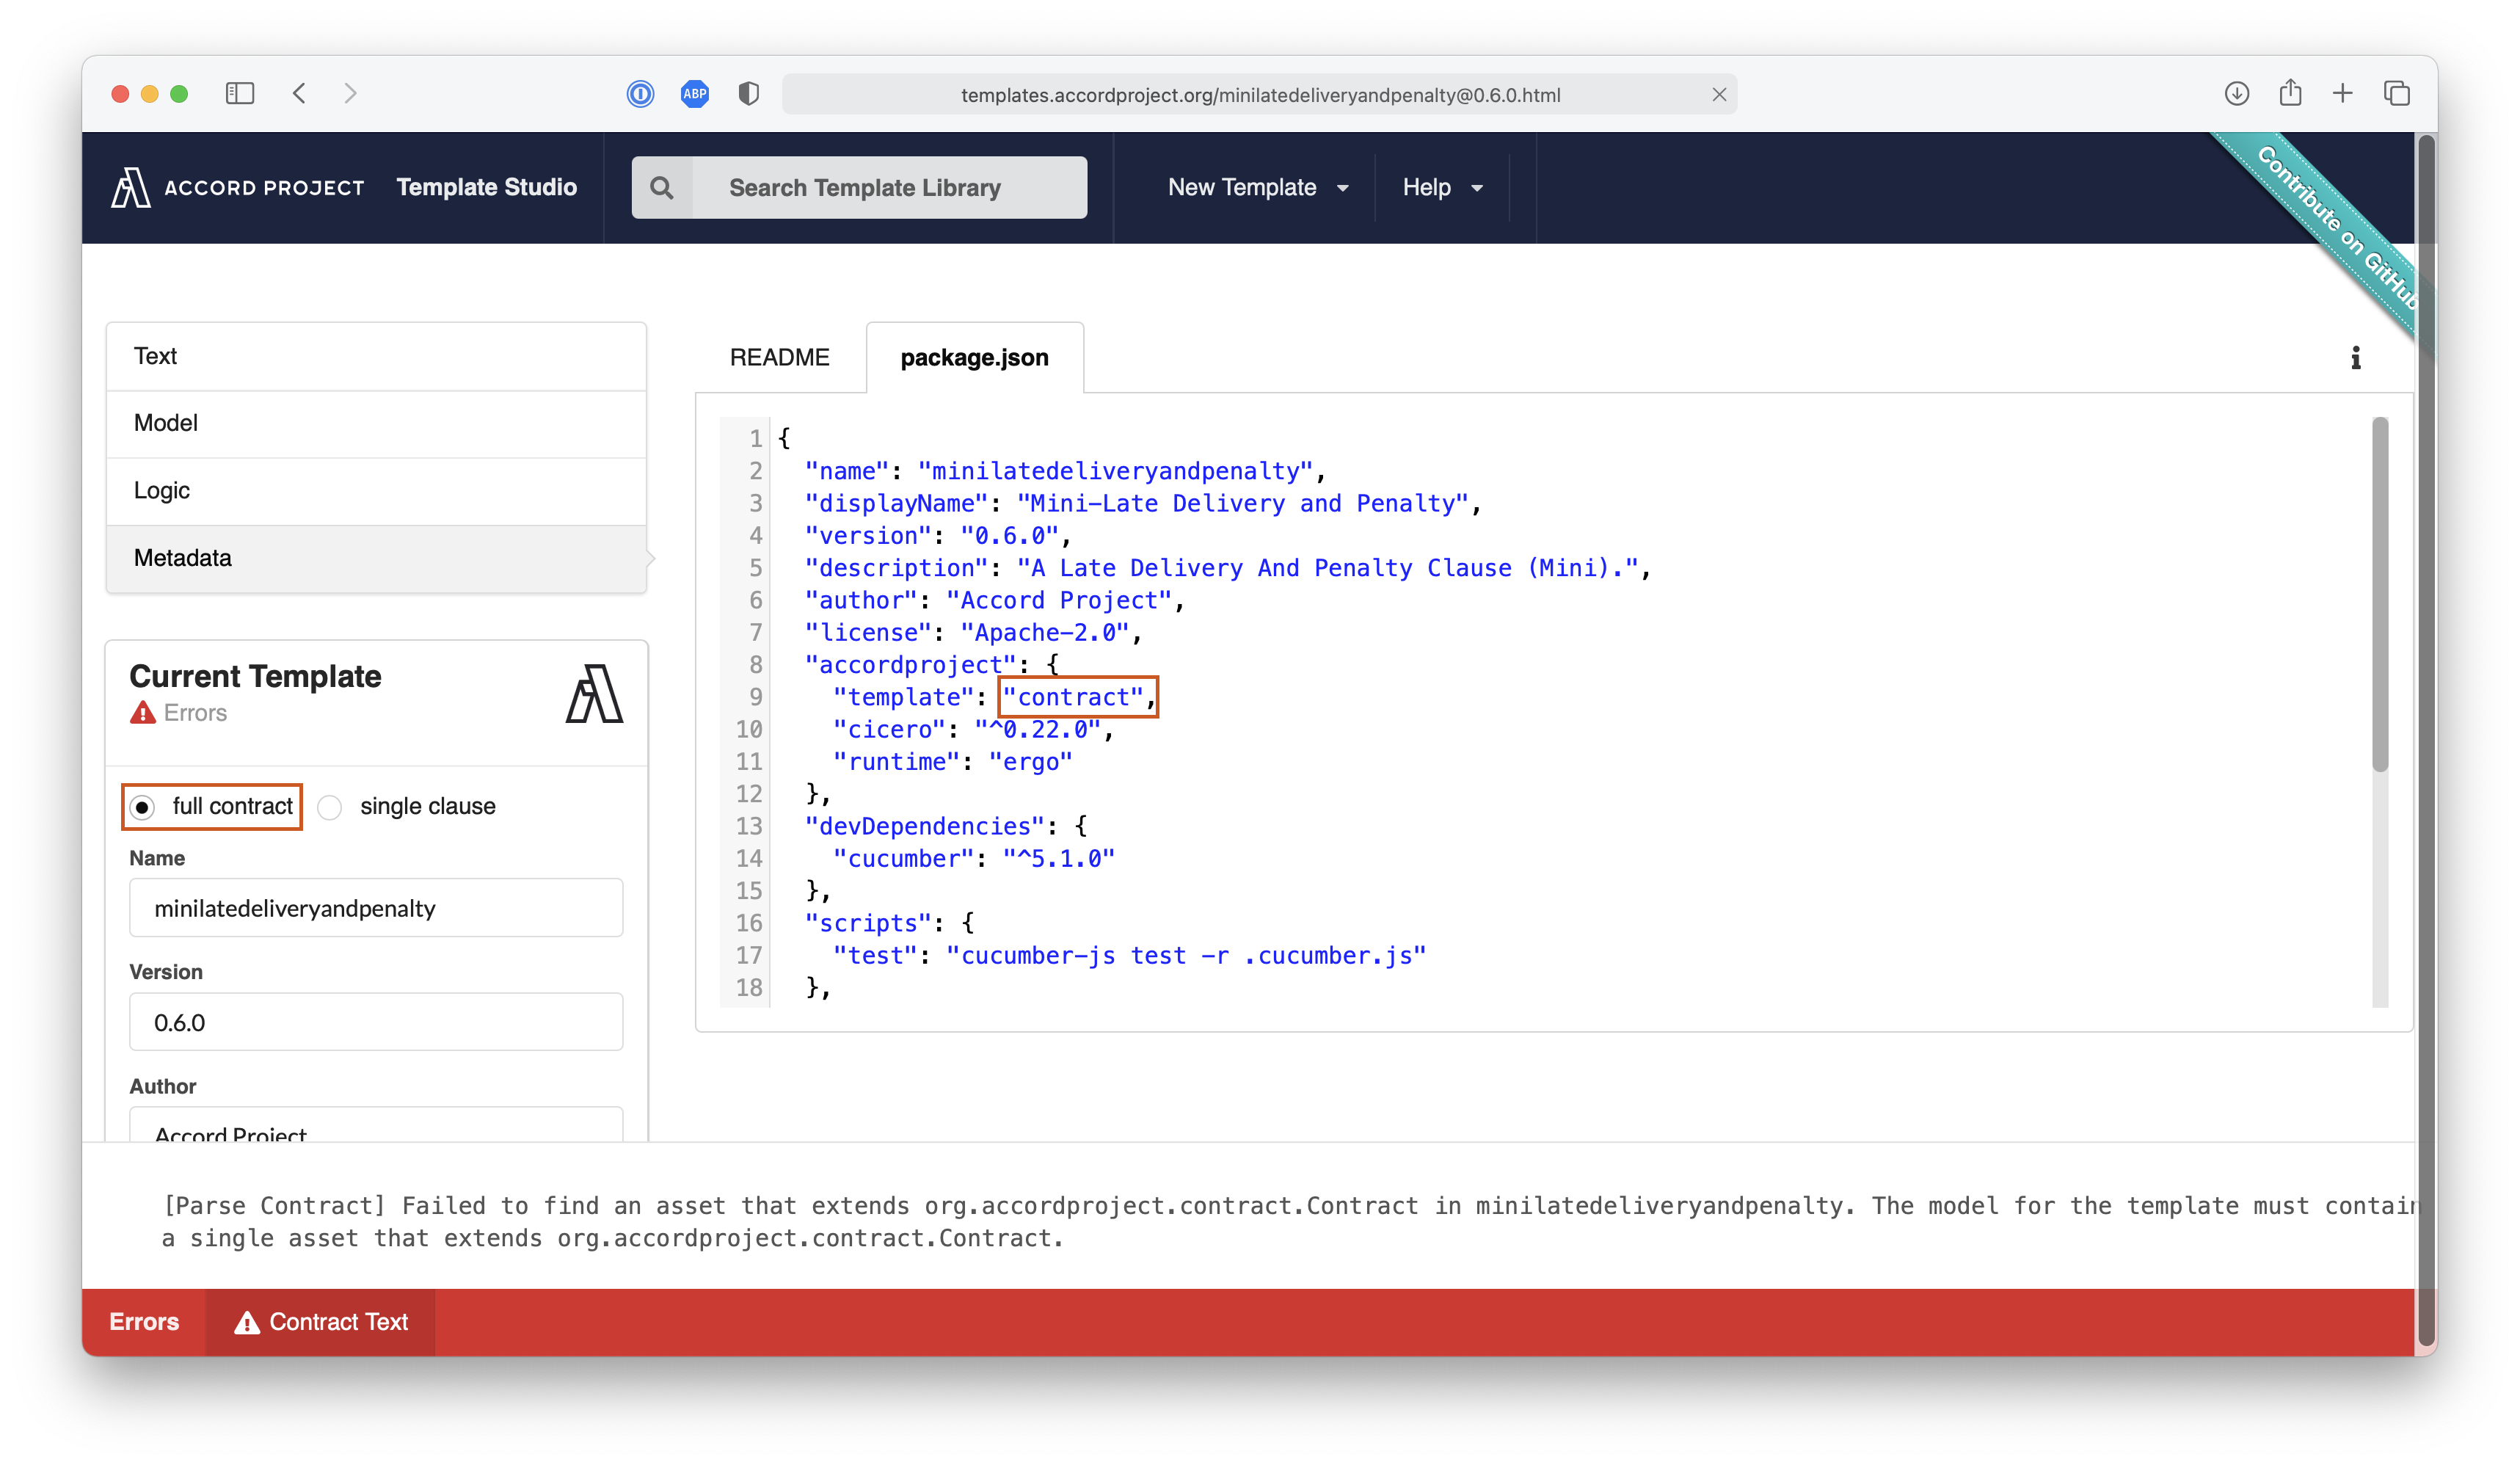Toggle the Safari sidebar icon
The height and width of the screenshot is (1465, 2520).
pyautogui.click(x=240, y=94)
